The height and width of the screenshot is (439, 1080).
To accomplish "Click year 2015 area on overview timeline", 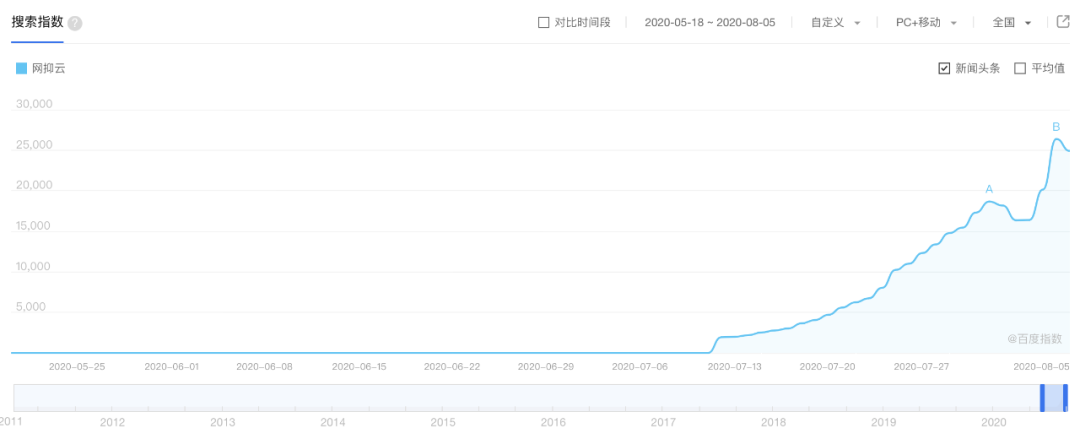I will point(443,398).
